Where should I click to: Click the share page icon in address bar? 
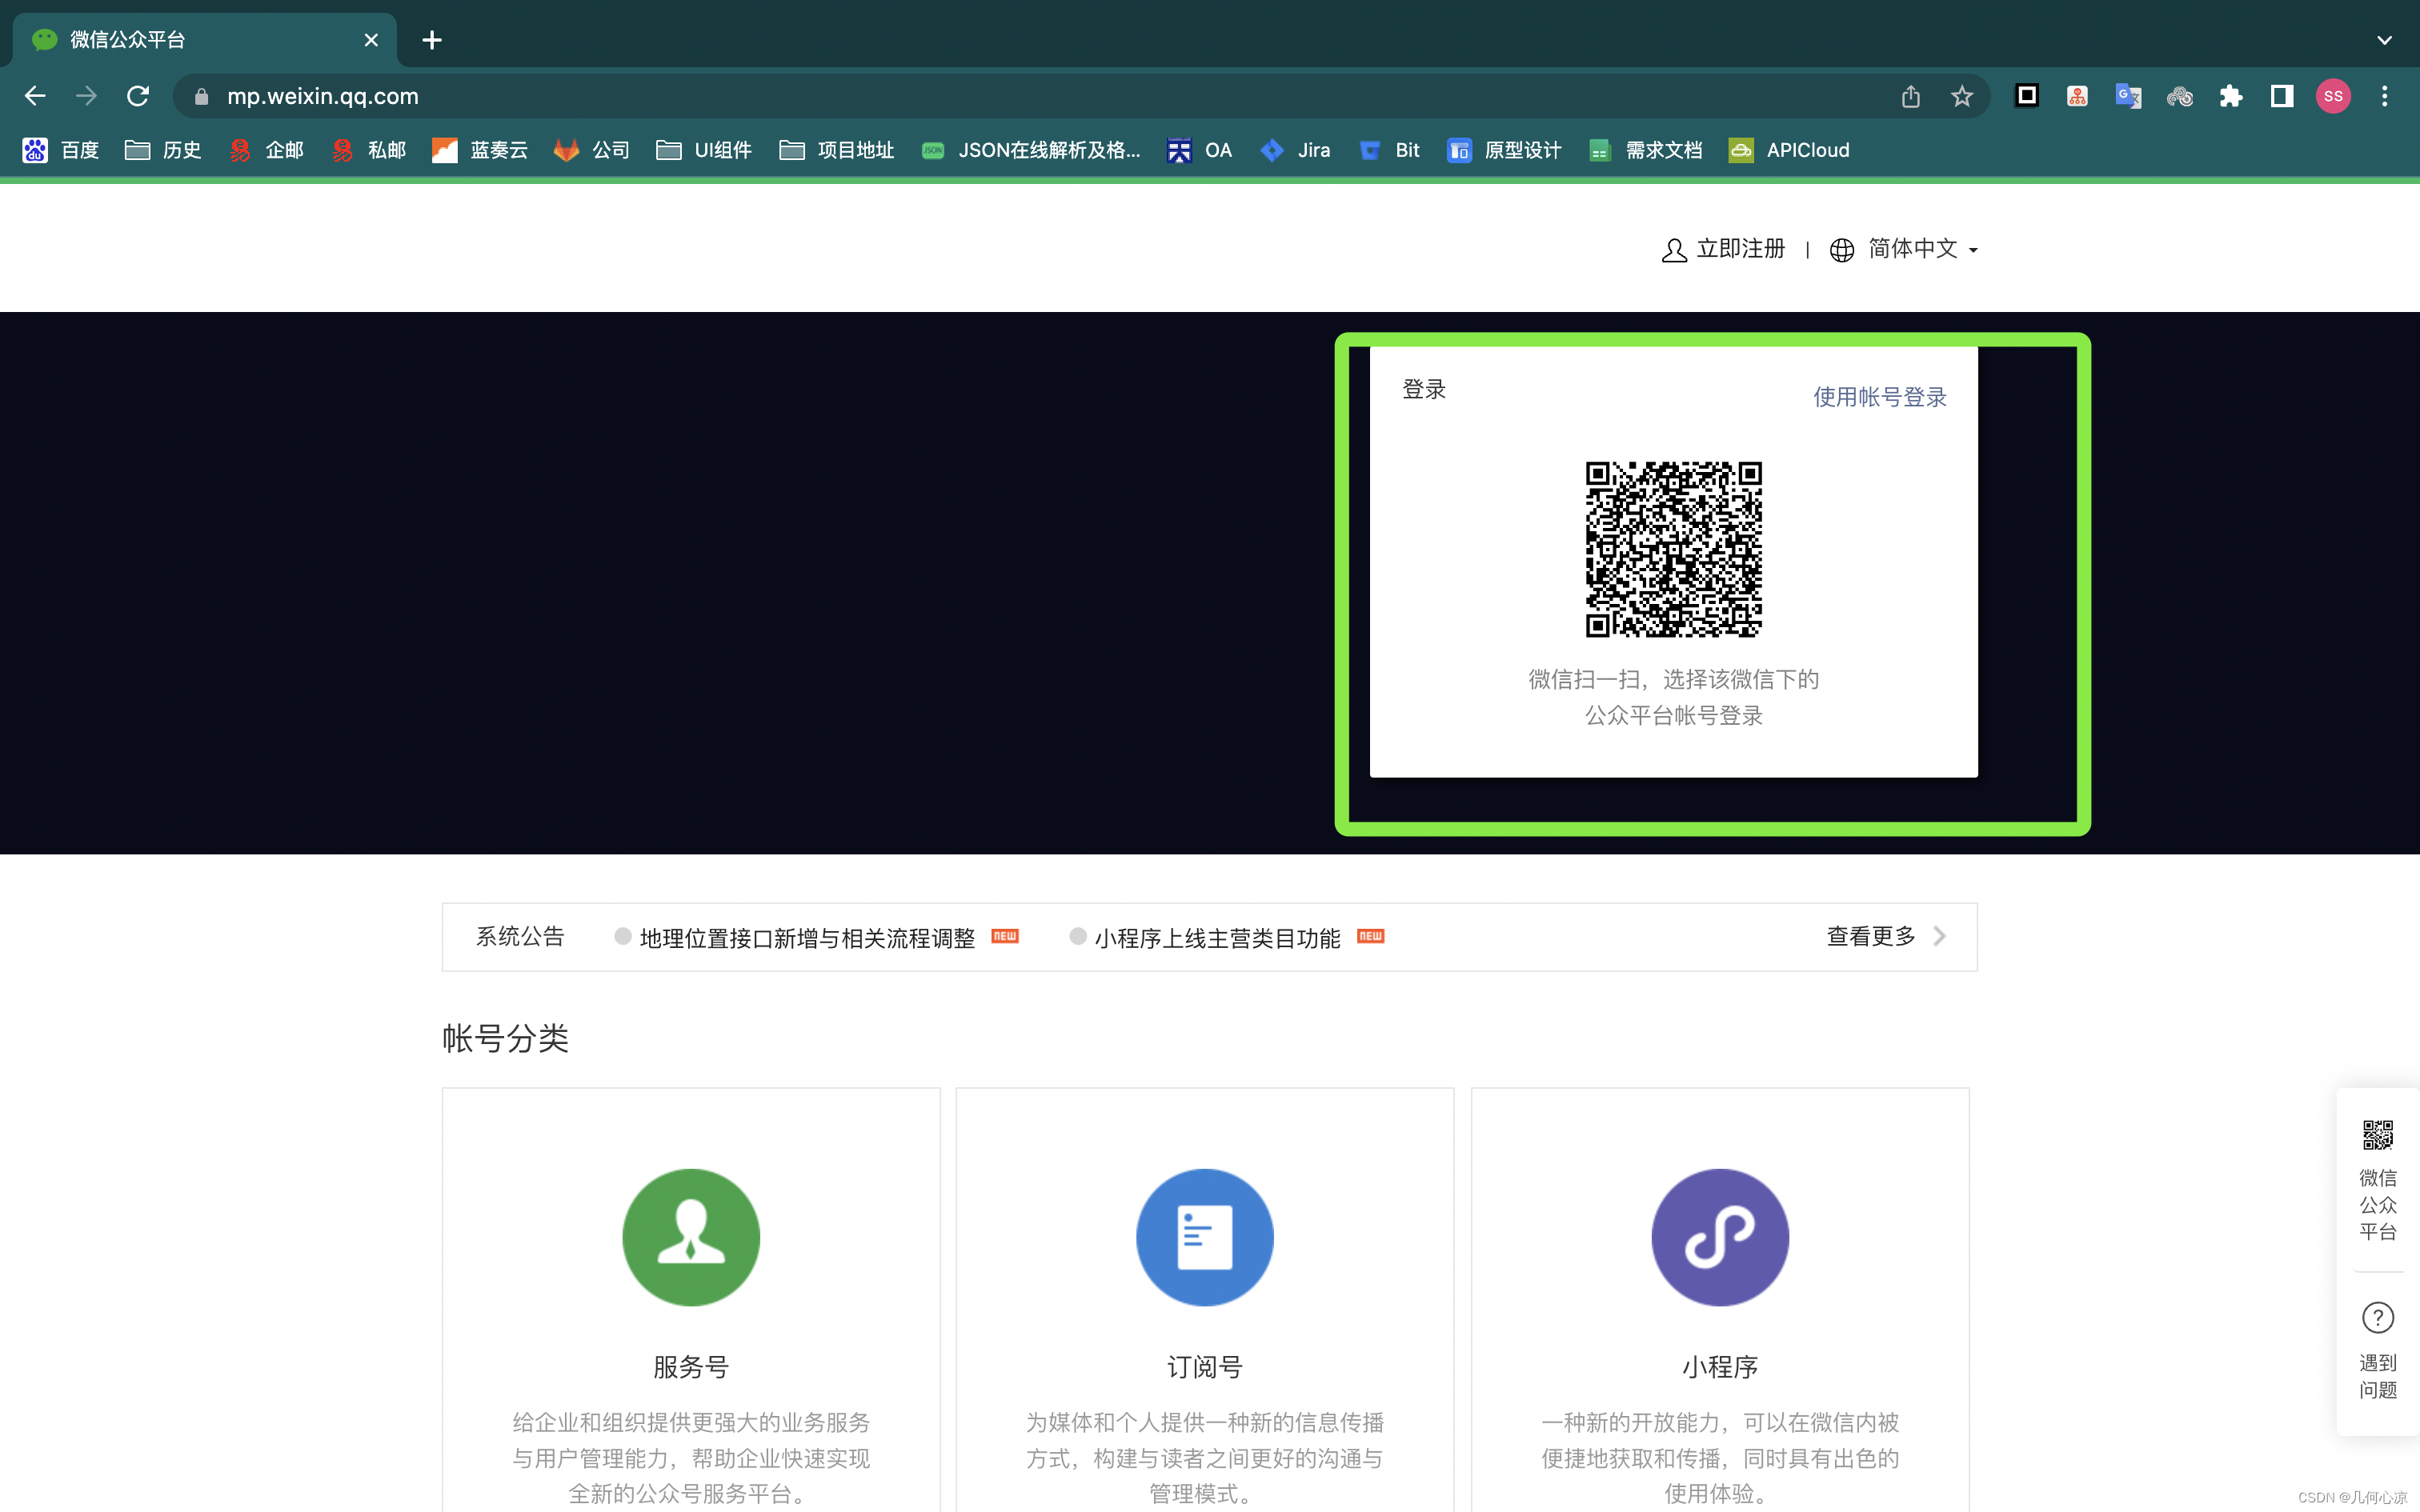click(x=1911, y=96)
